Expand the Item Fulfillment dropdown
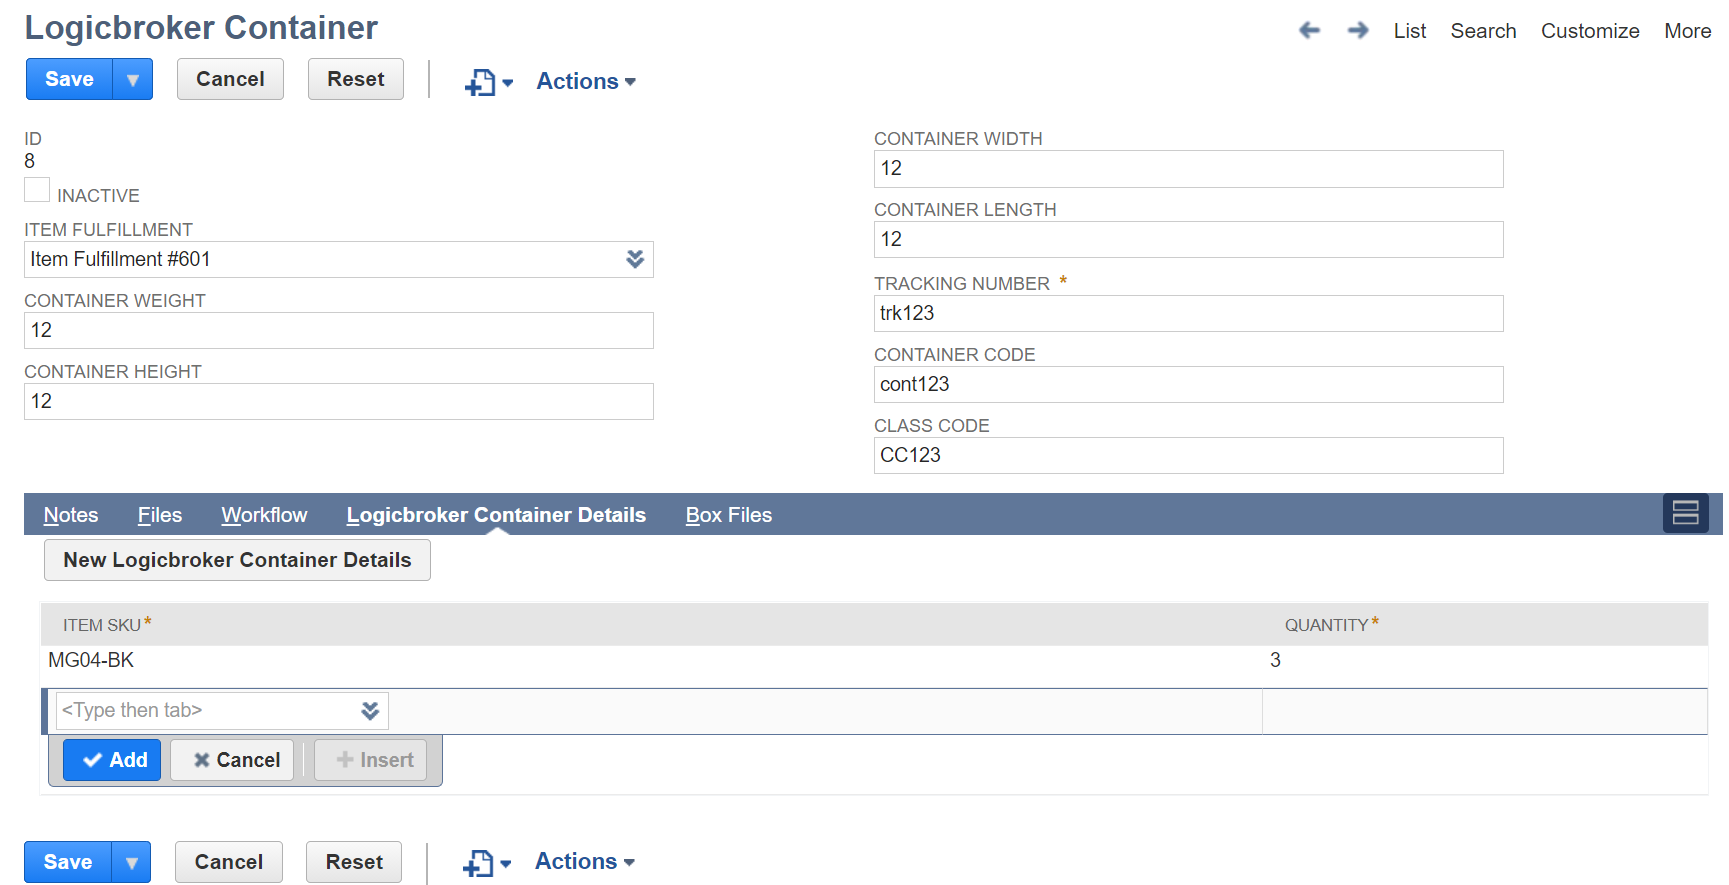 click(635, 259)
